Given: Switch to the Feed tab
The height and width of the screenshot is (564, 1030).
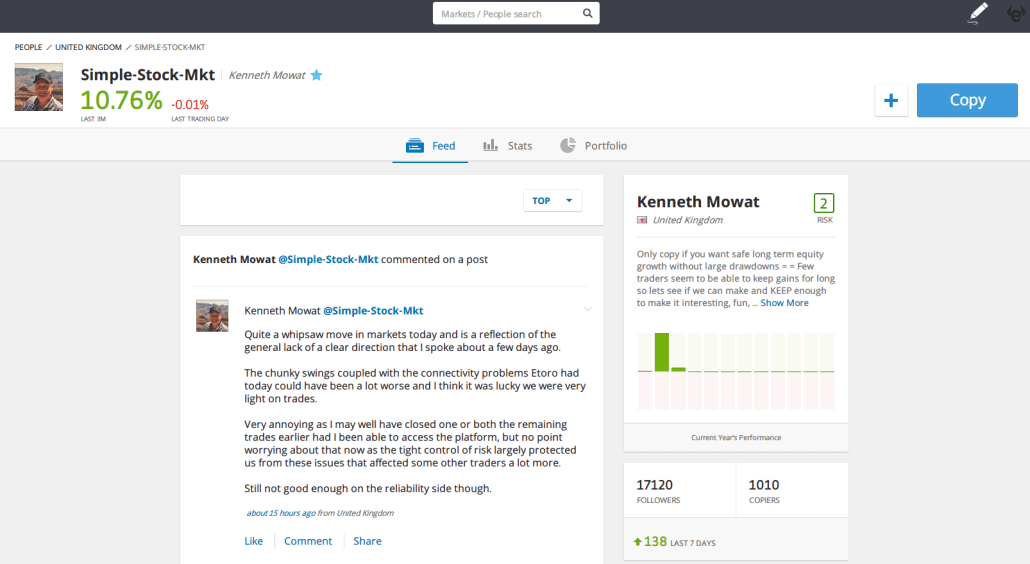Looking at the screenshot, I should 430,146.
